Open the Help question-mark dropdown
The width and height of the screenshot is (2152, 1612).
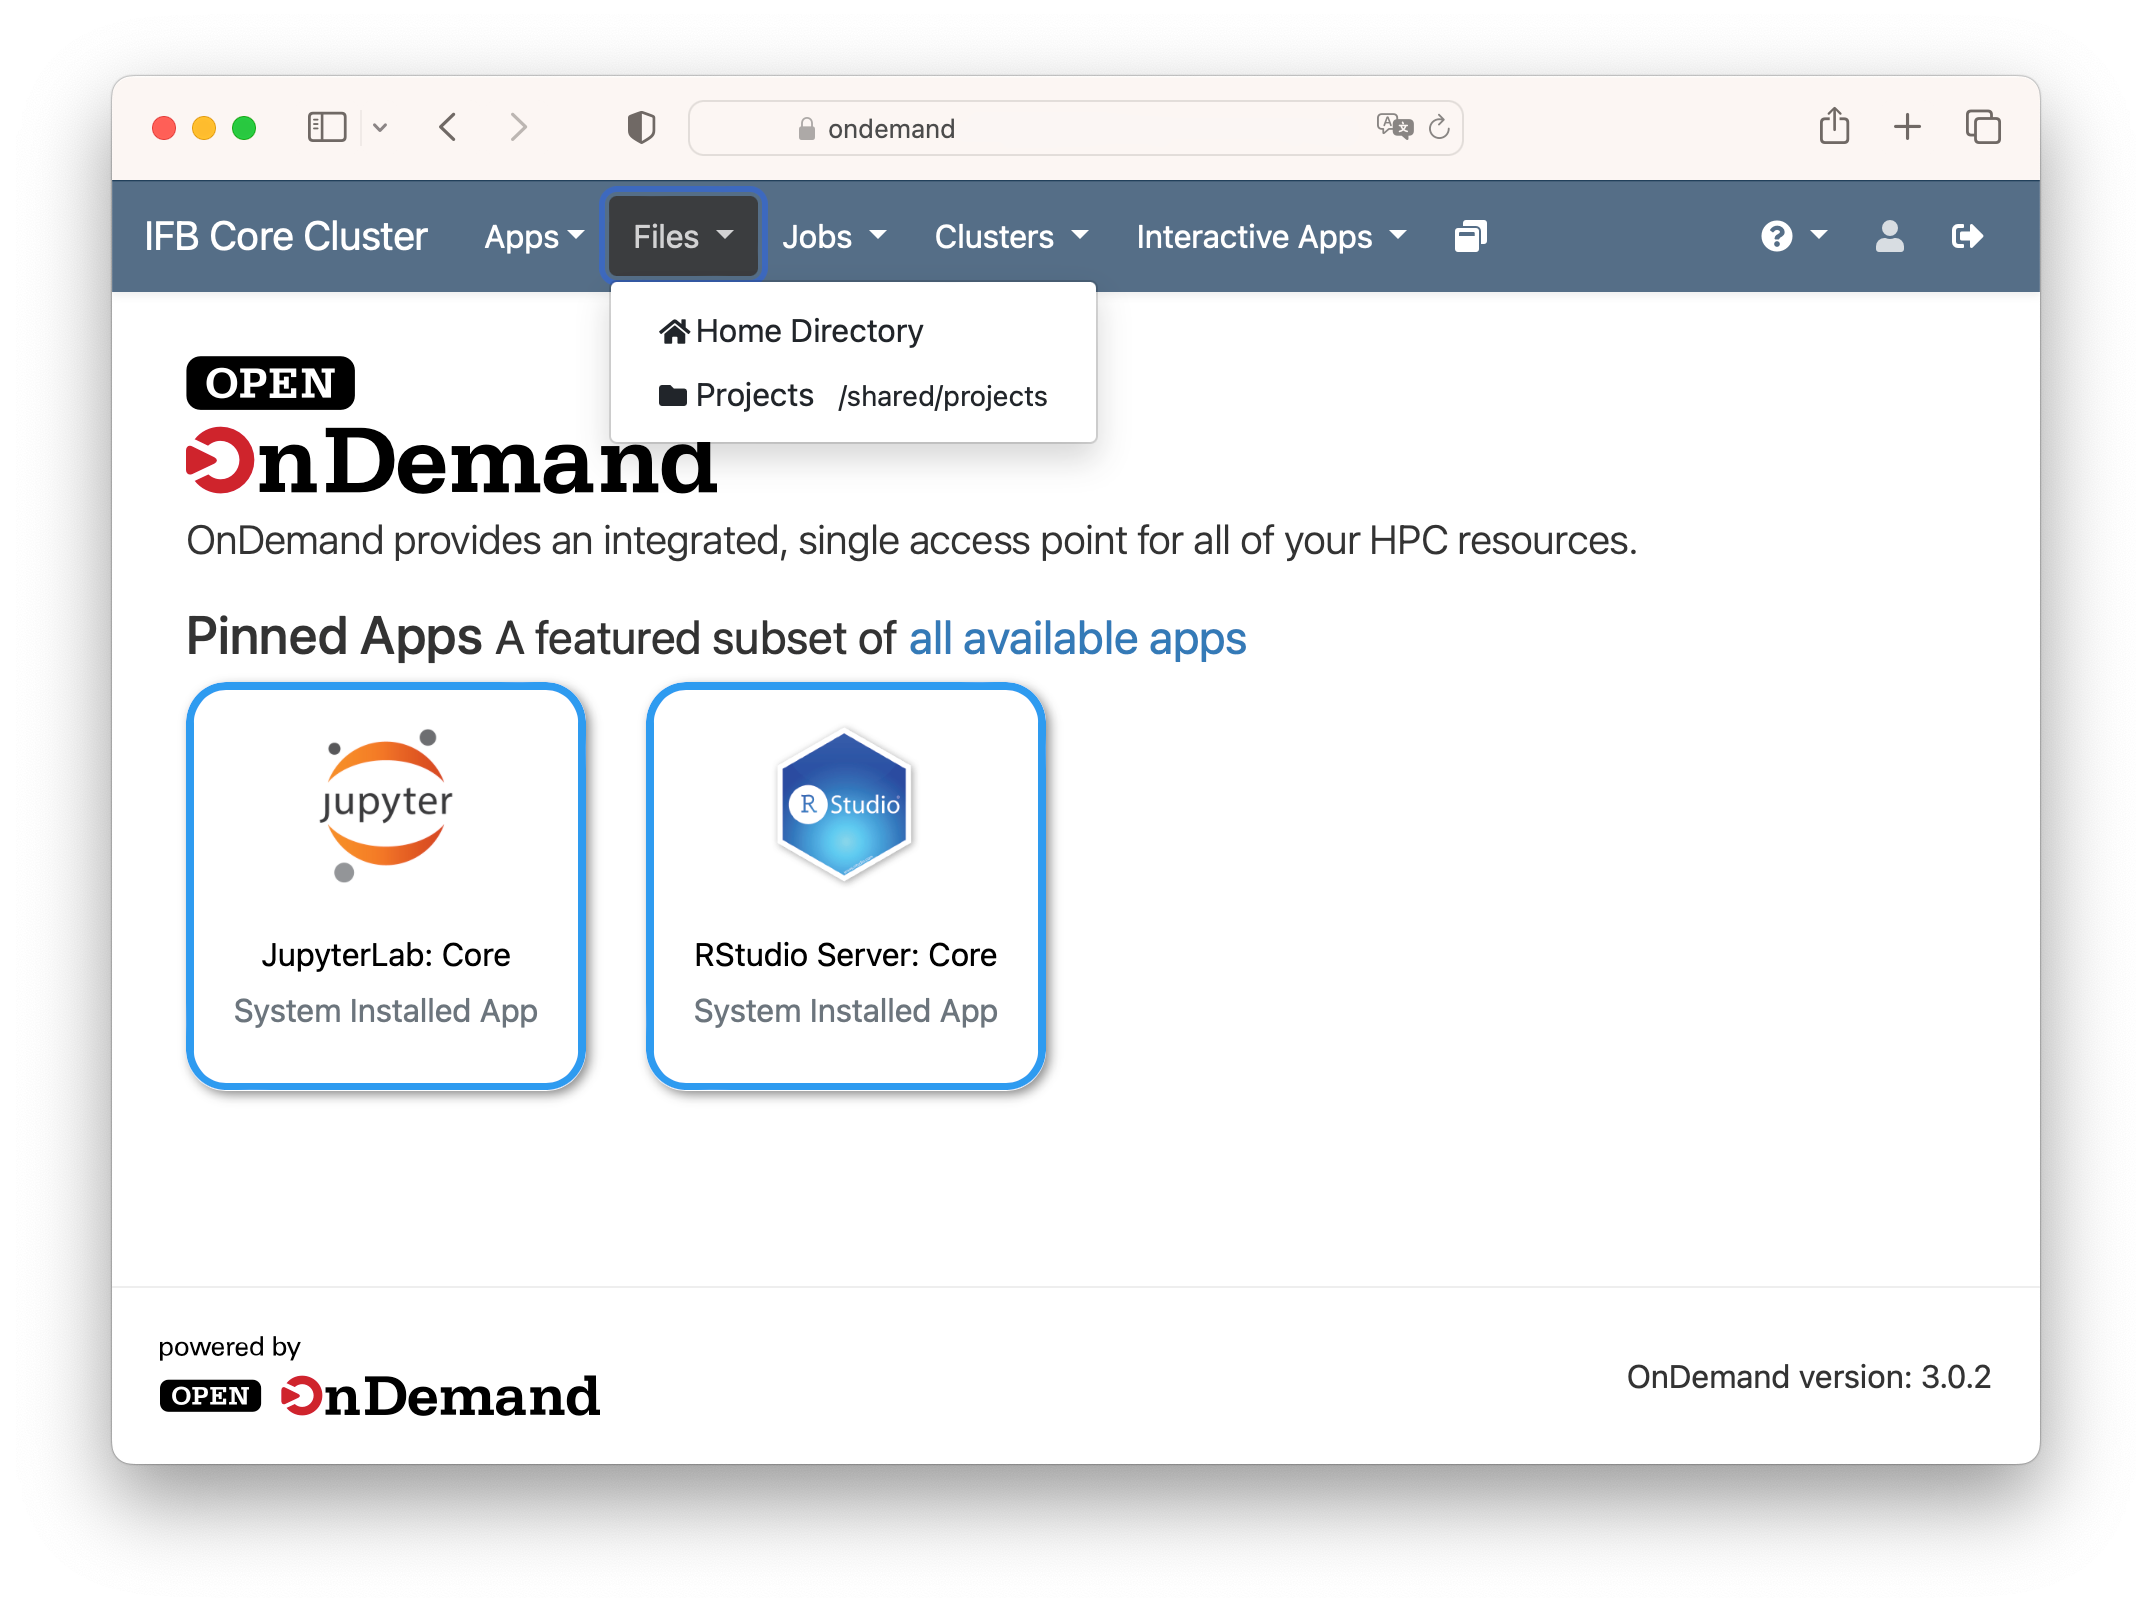point(1794,237)
